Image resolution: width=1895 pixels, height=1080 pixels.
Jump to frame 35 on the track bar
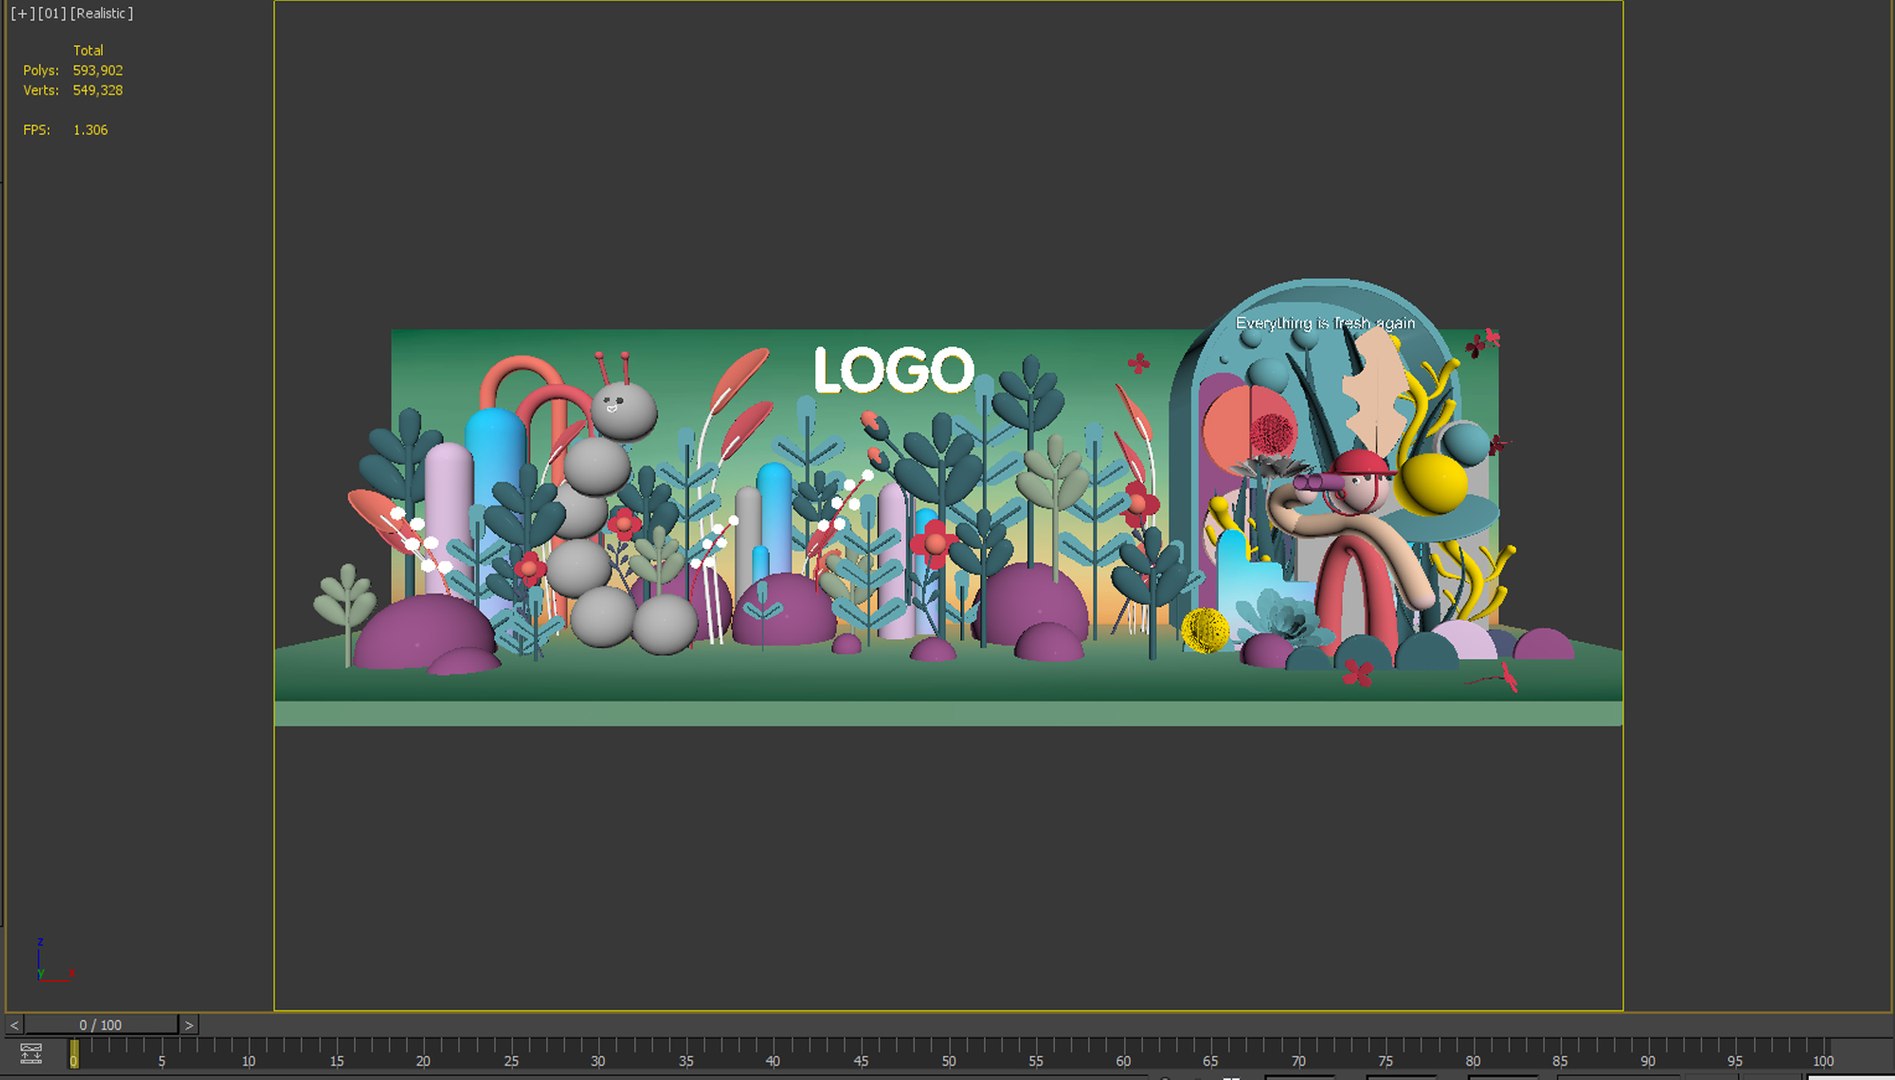click(686, 1061)
